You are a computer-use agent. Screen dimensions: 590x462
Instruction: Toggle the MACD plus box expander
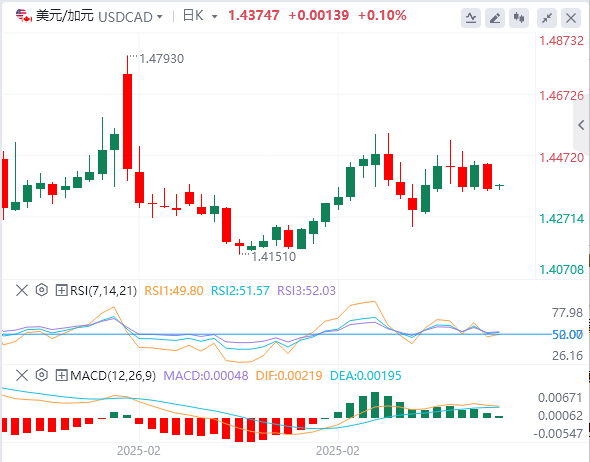pyautogui.click(x=61, y=375)
